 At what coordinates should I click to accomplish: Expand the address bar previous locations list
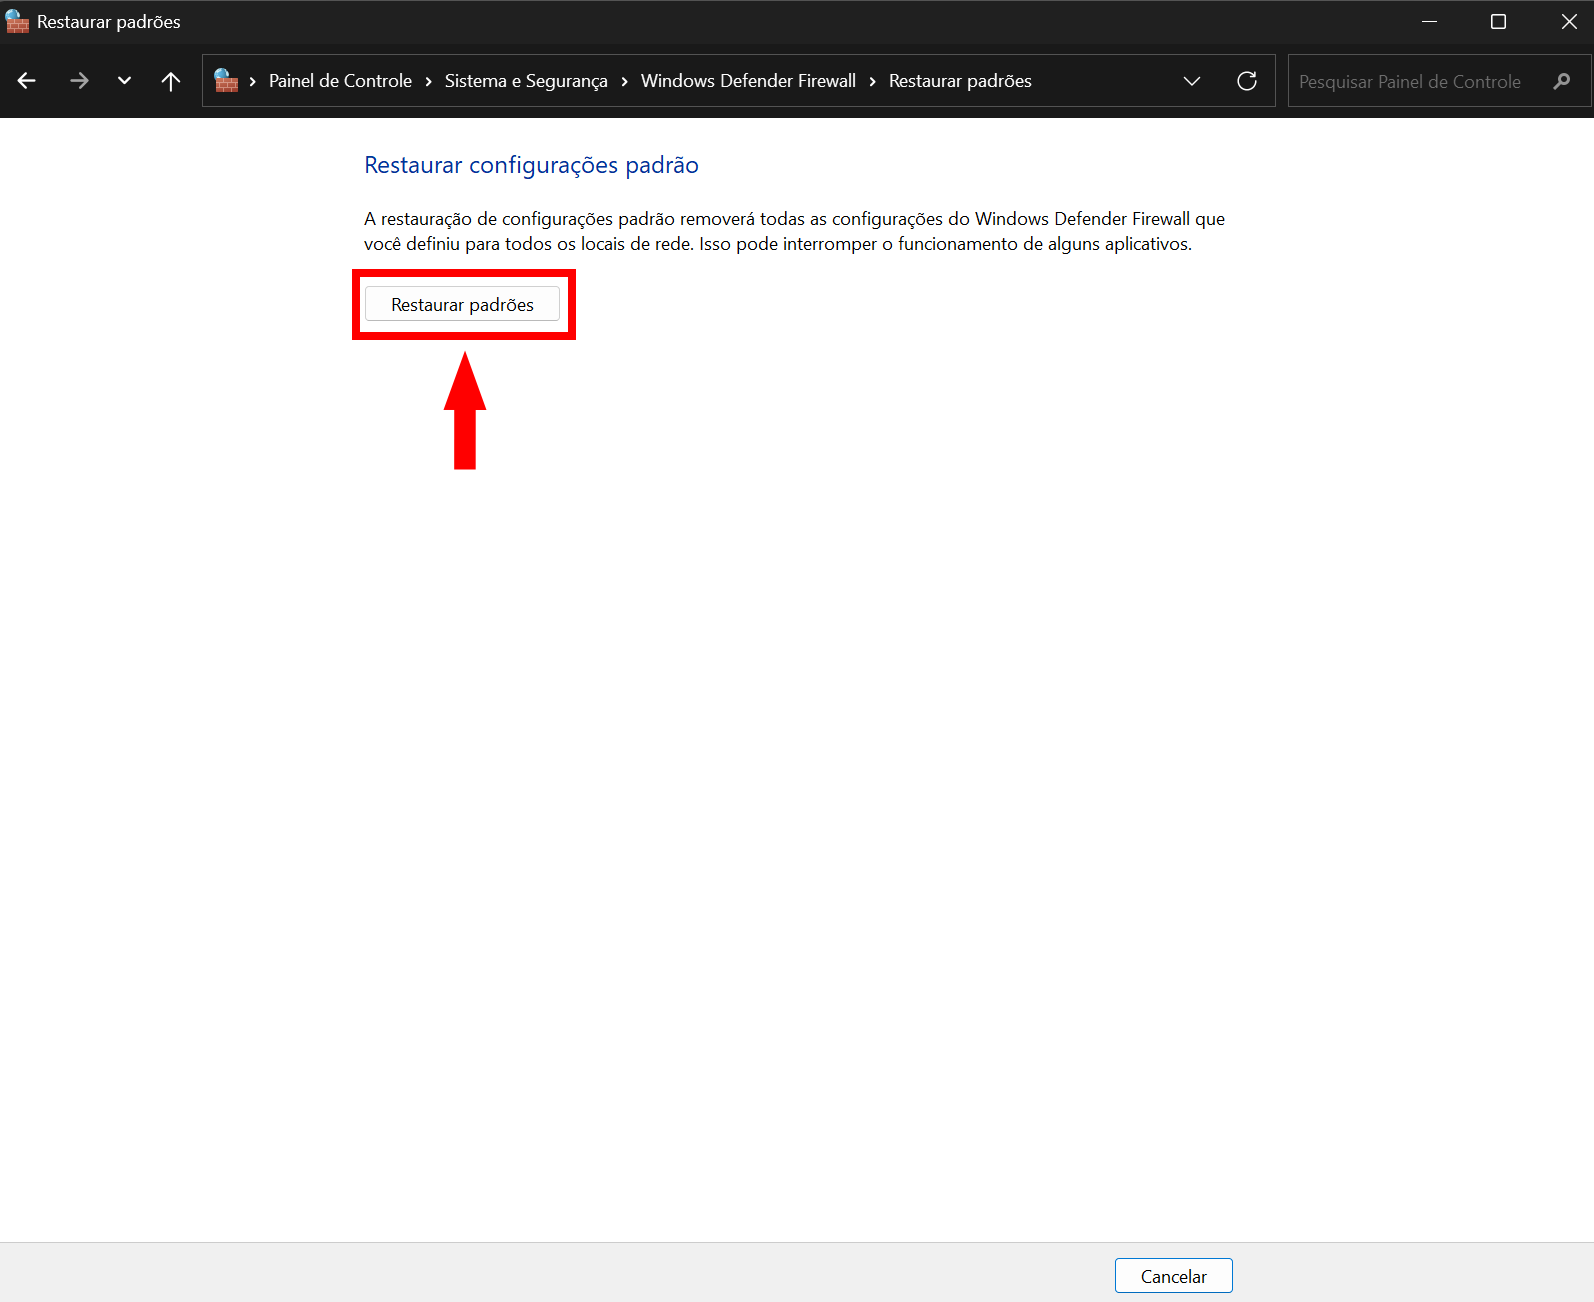[x=1191, y=81]
